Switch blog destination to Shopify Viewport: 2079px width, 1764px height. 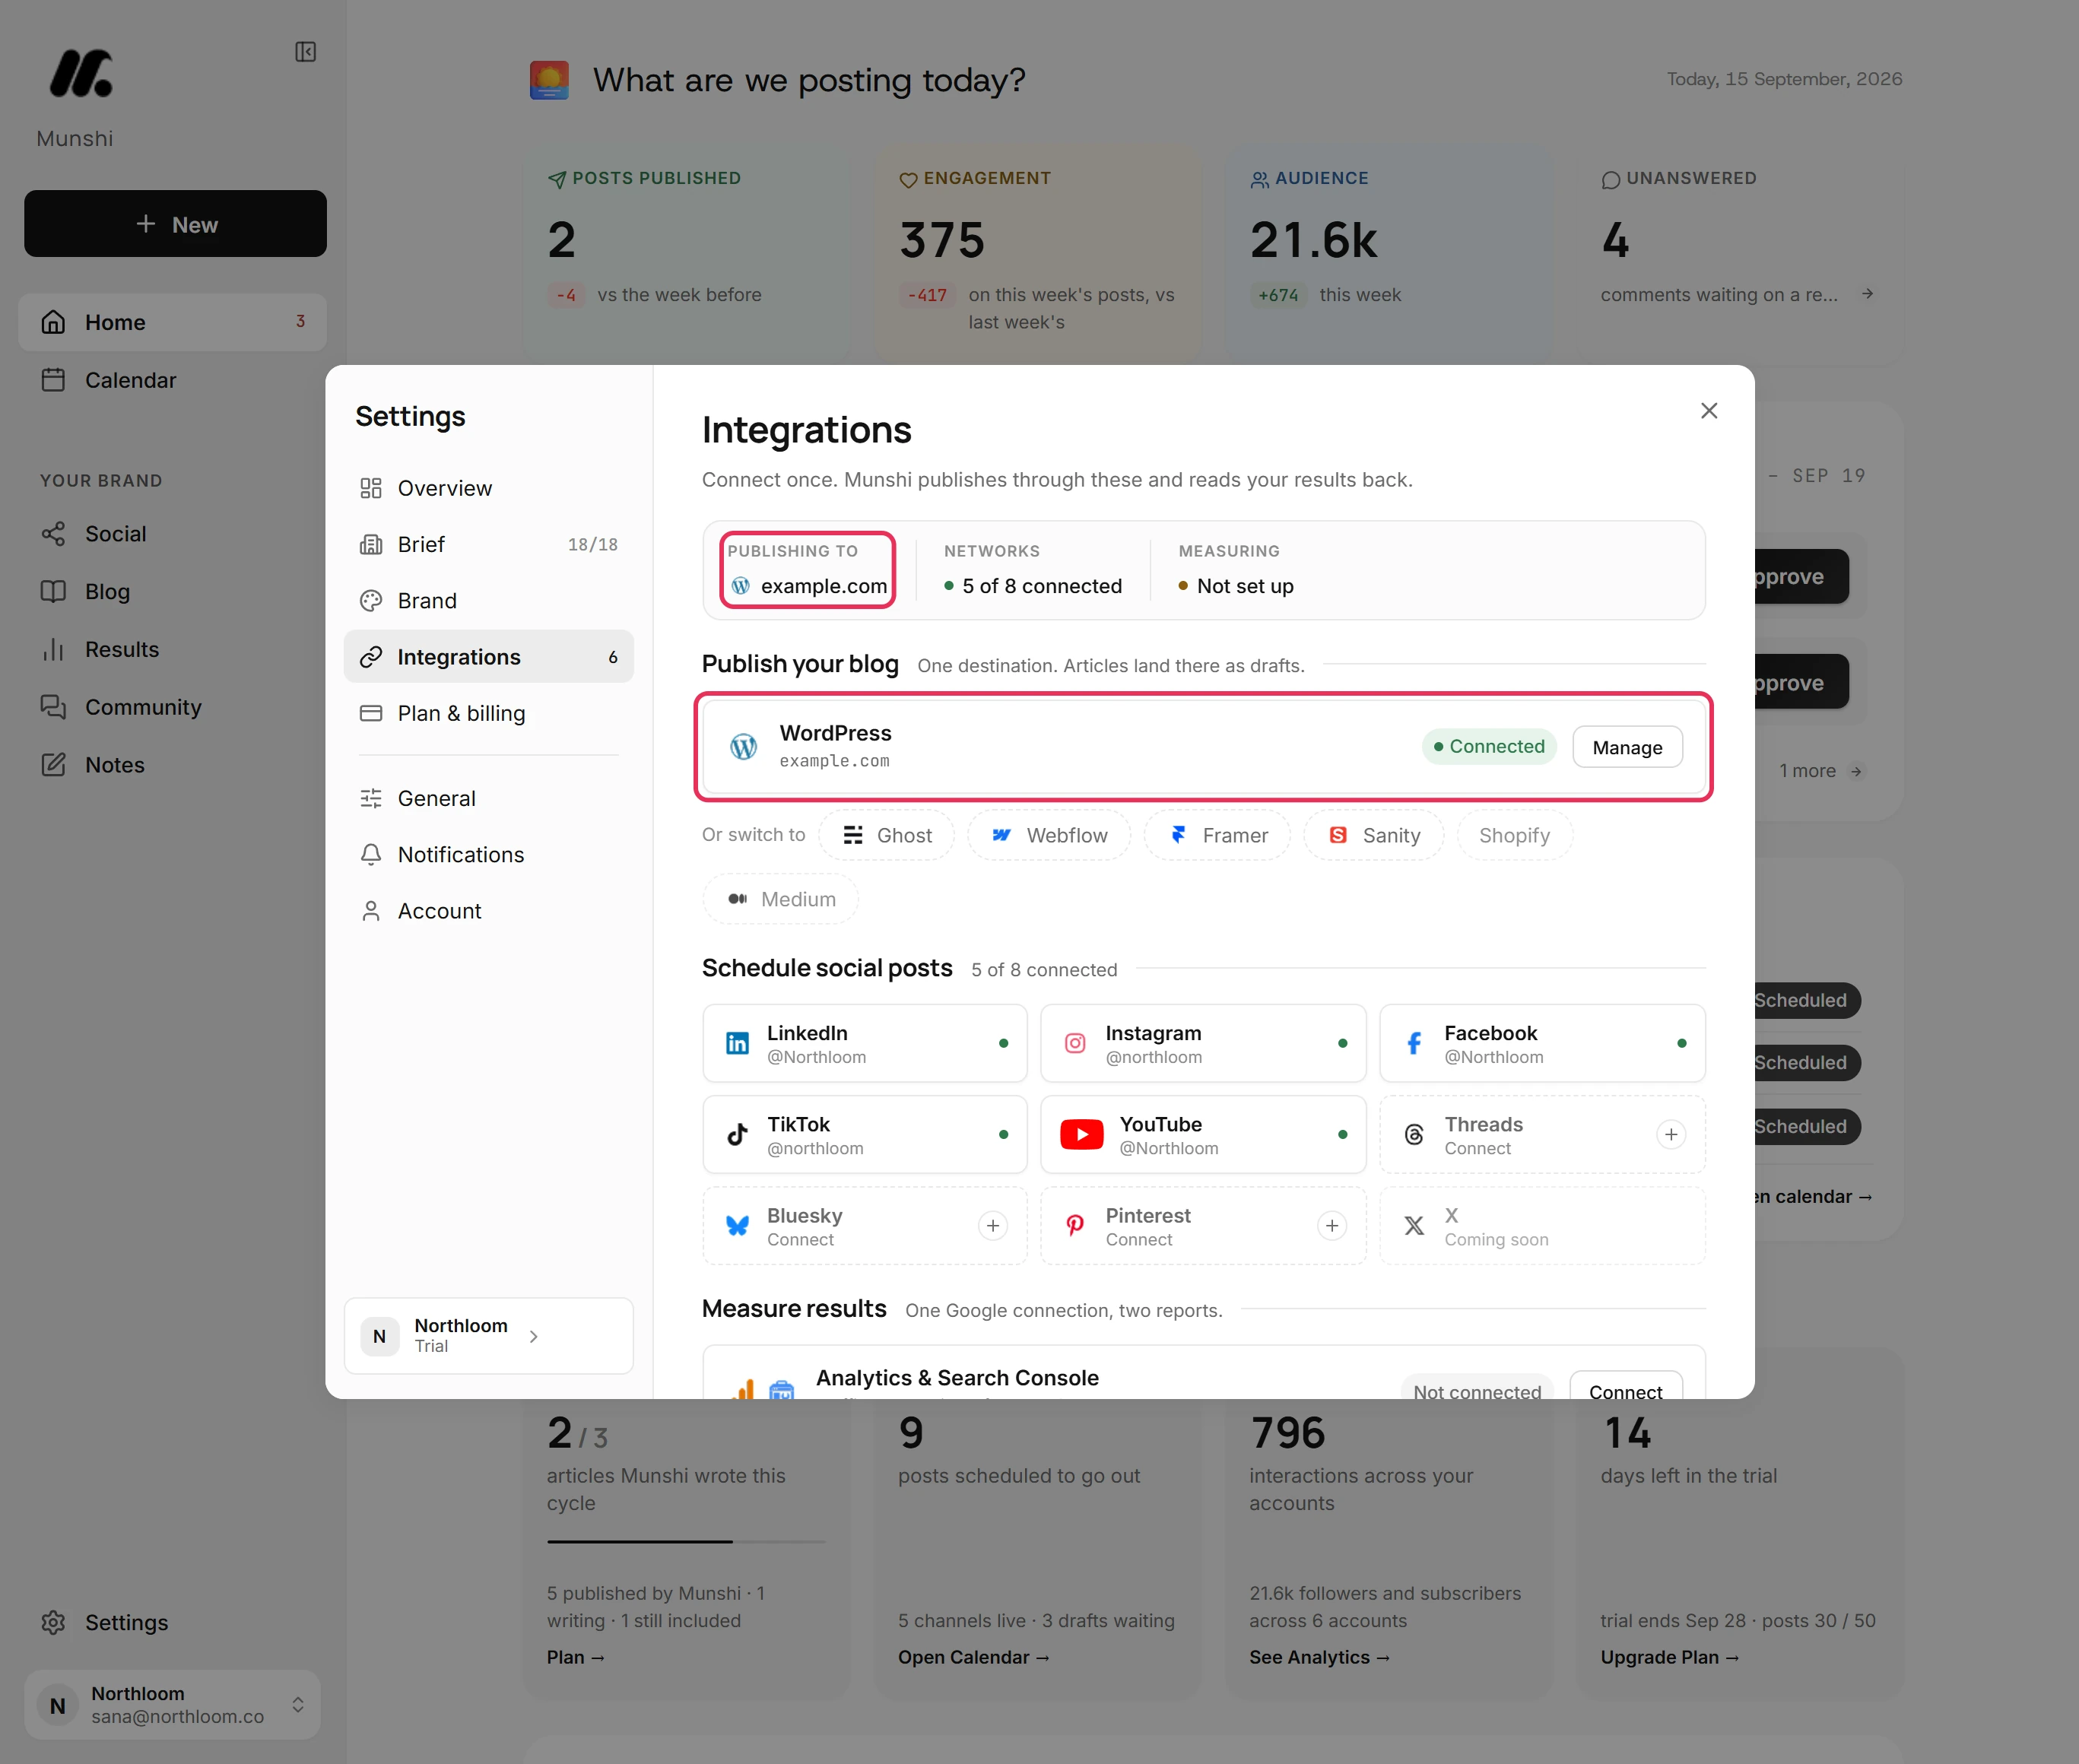[1514, 835]
